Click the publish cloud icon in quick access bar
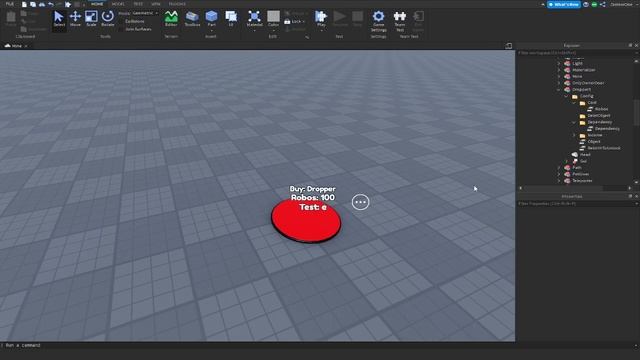 [x=42, y=4]
